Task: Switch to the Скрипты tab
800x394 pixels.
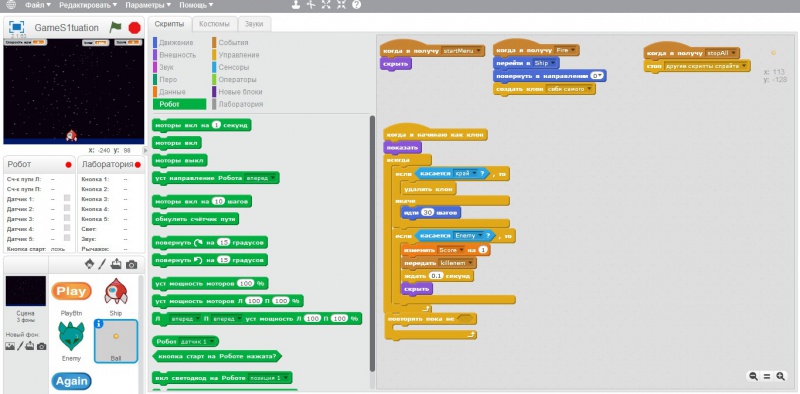Action: (x=170, y=24)
